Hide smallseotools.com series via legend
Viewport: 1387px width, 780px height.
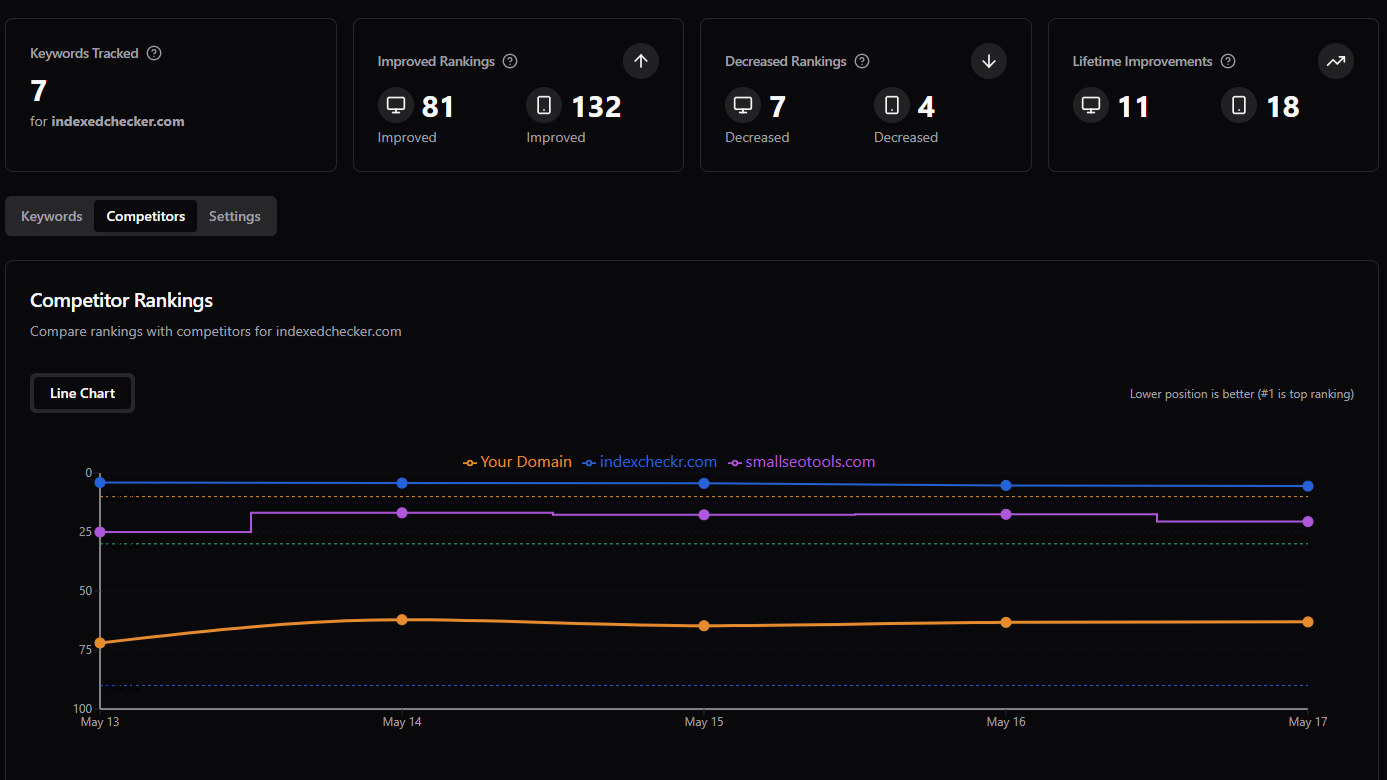802,462
